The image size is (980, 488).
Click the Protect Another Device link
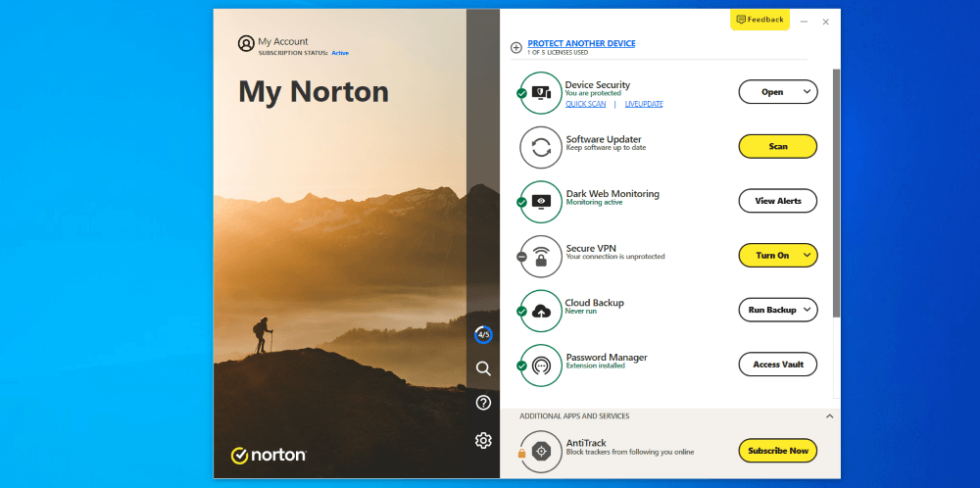click(581, 43)
